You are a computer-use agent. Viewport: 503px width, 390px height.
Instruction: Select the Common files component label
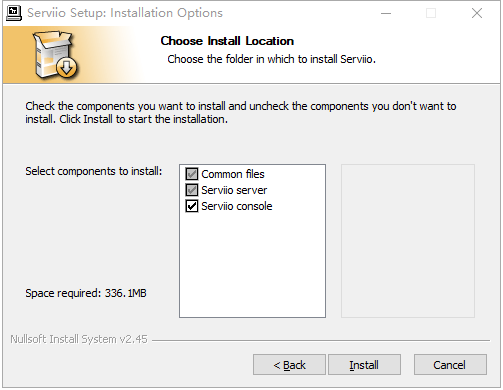(x=233, y=174)
